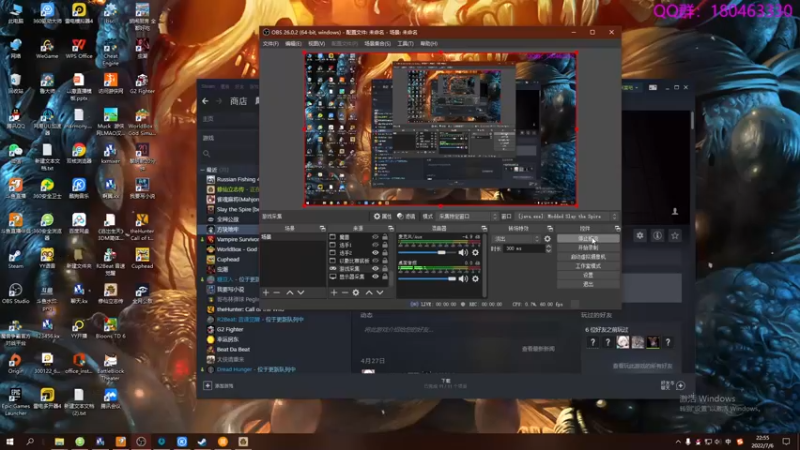
Task: Click 启动虚拟摄像机 virtual camera button
Action: pyautogui.click(x=588, y=257)
